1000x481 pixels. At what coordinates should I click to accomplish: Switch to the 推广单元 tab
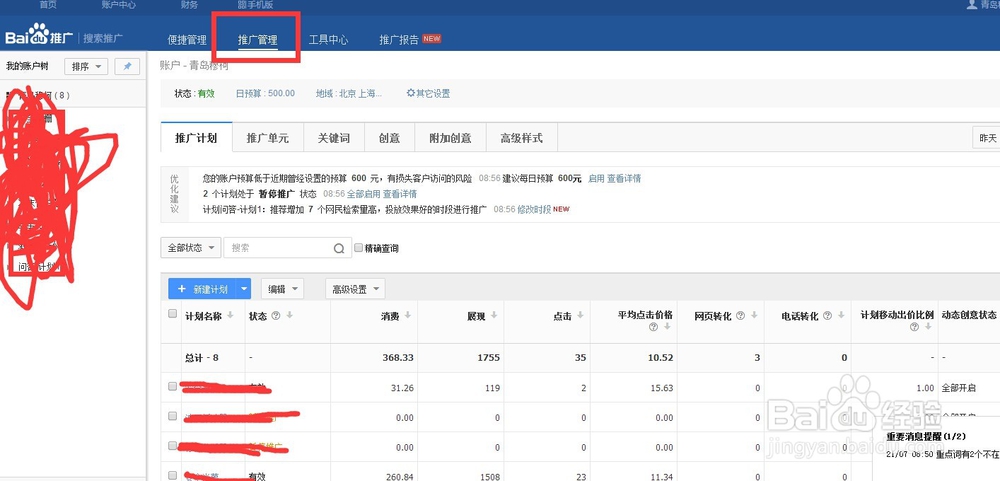click(268, 138)
